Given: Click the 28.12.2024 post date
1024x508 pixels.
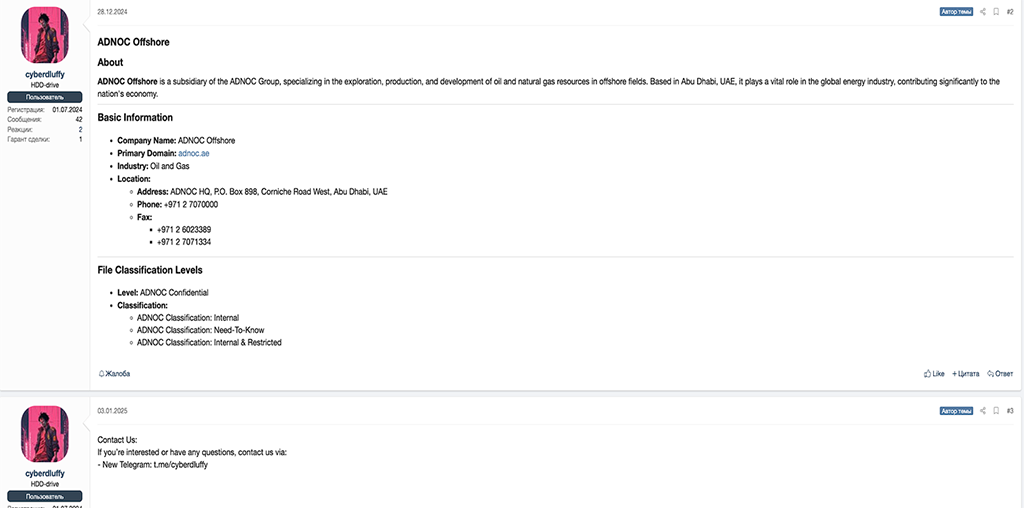Looking at the screenshot, I should 112,12.
